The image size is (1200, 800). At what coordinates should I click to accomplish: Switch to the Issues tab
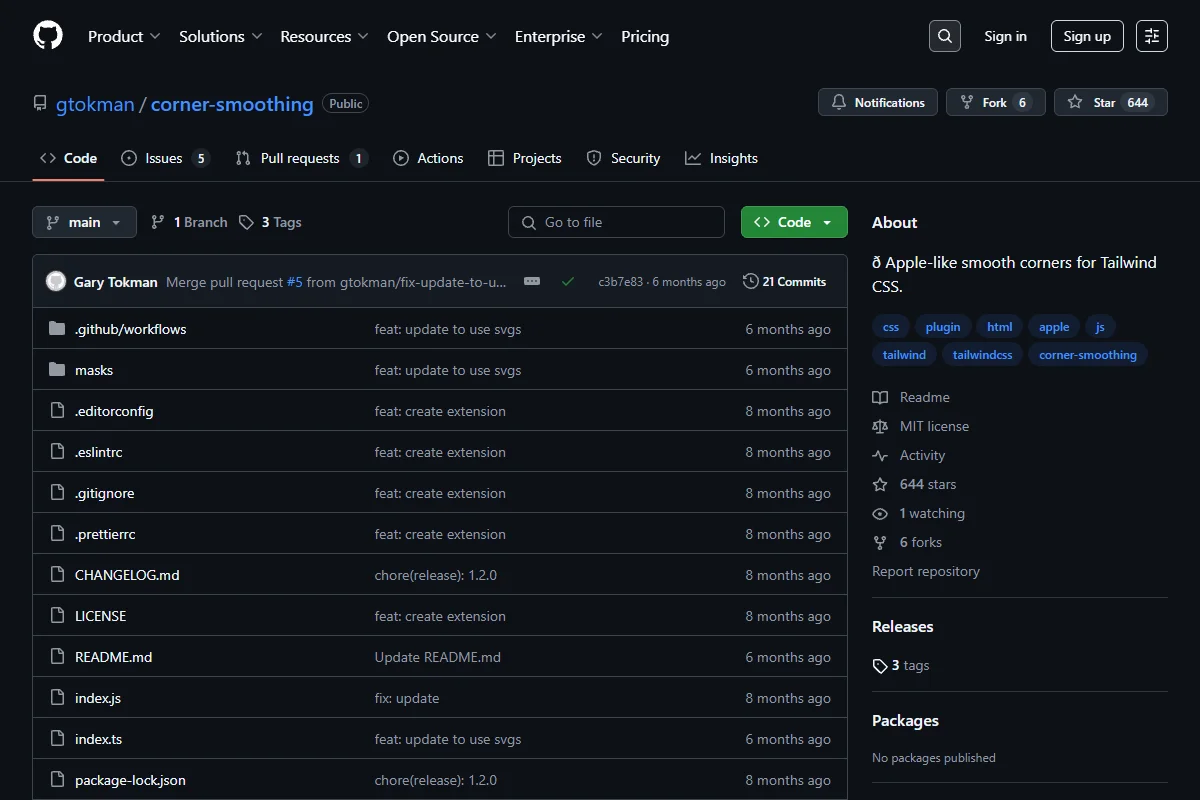165,158
